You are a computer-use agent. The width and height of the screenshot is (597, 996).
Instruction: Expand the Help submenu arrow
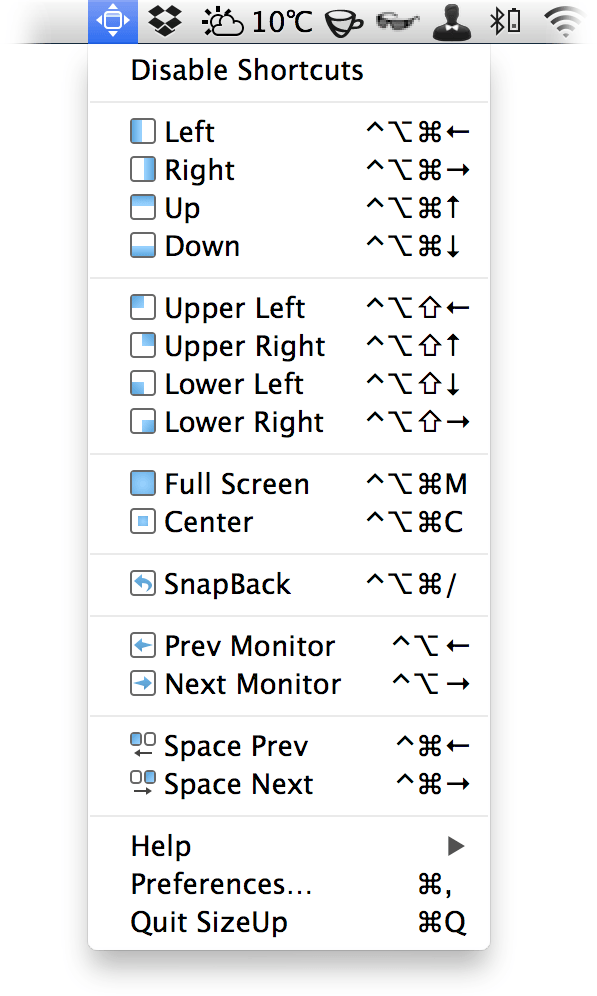click(x=456, y=846)
